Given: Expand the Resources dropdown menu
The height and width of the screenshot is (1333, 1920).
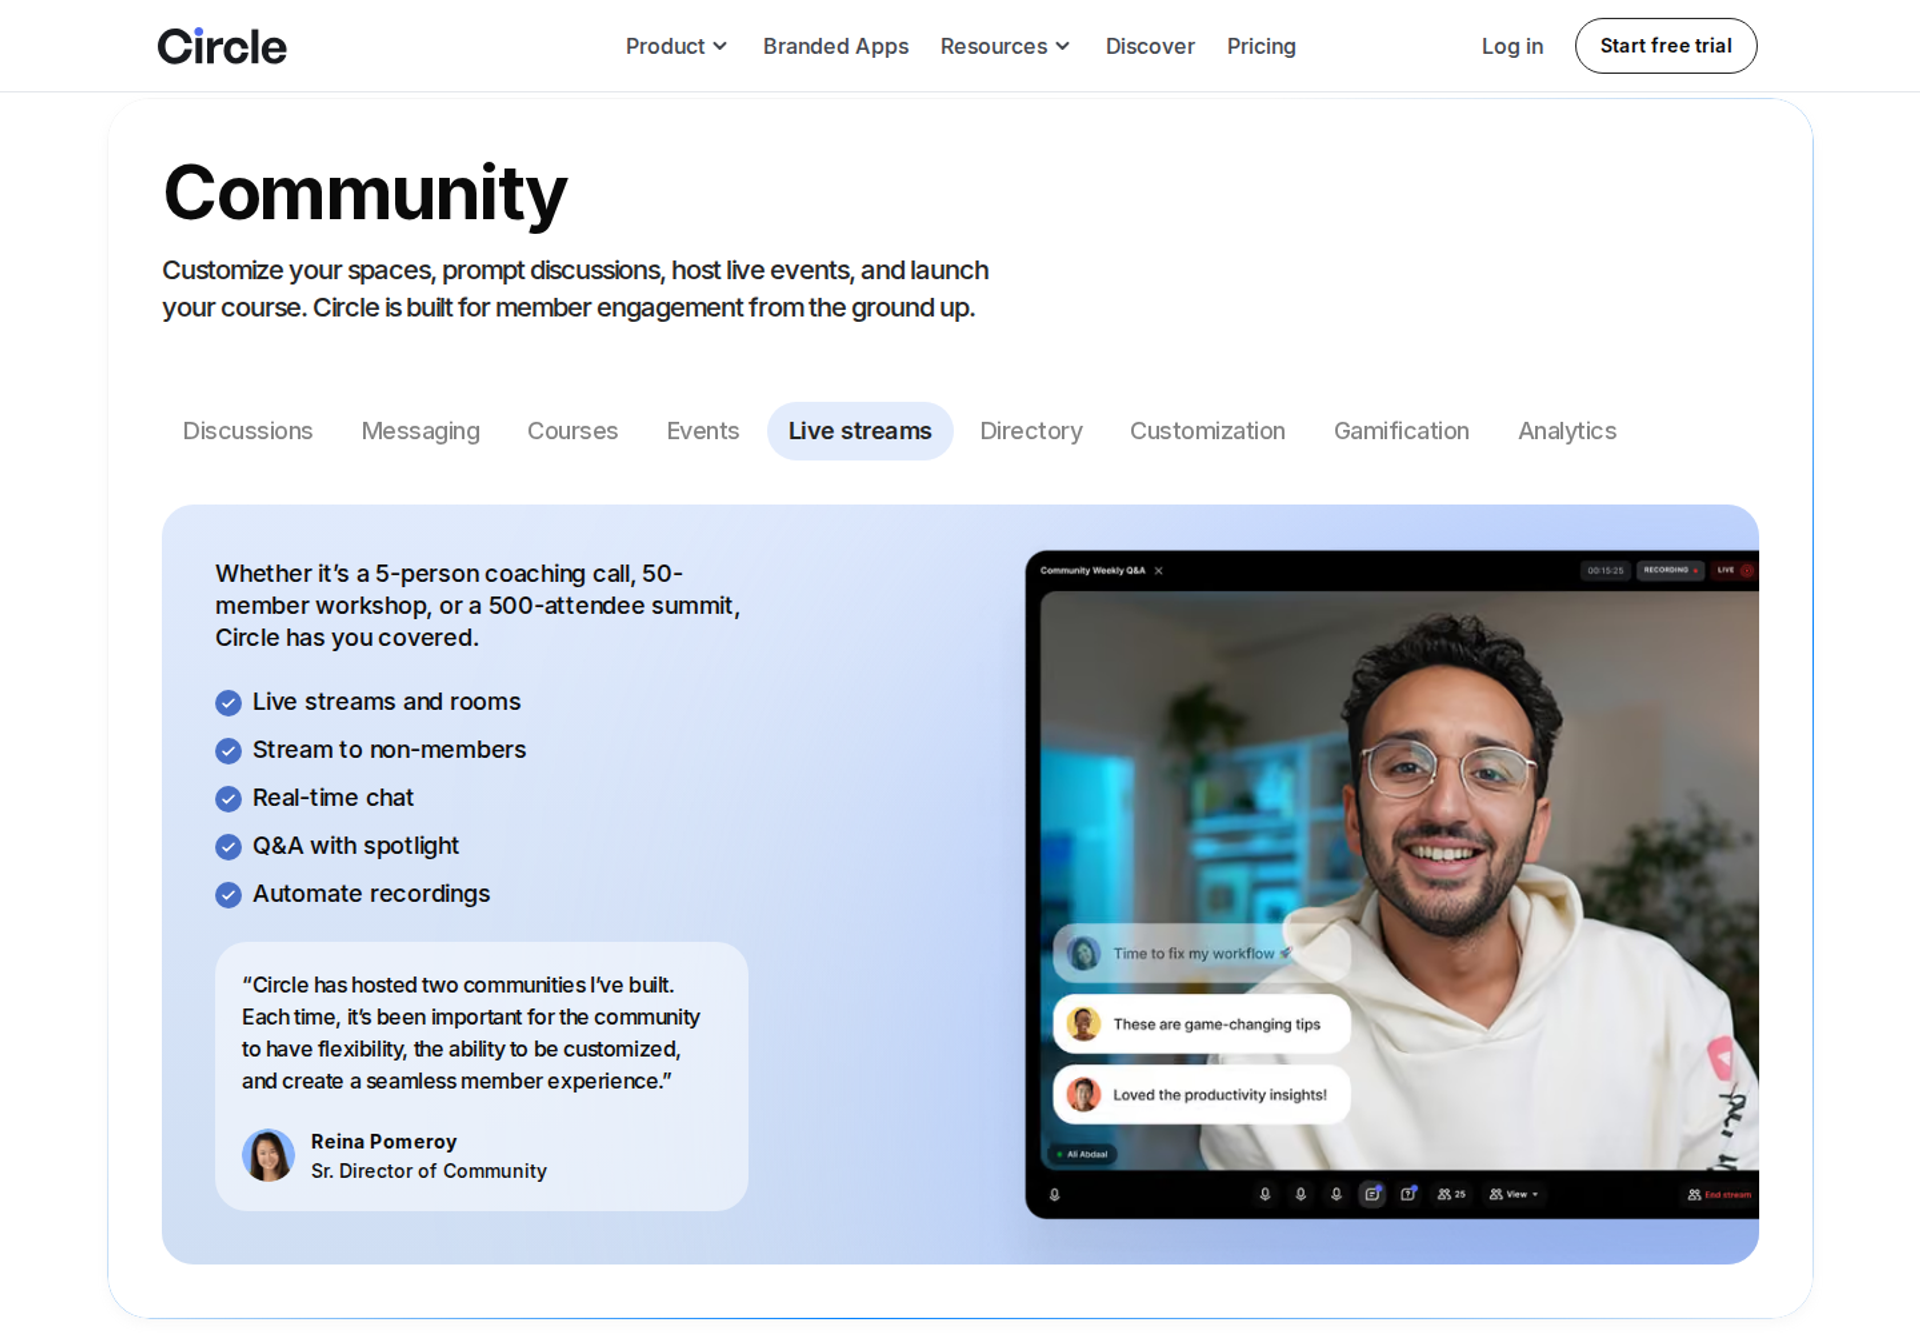Looking at the screenshot, I should (1005, 46).
